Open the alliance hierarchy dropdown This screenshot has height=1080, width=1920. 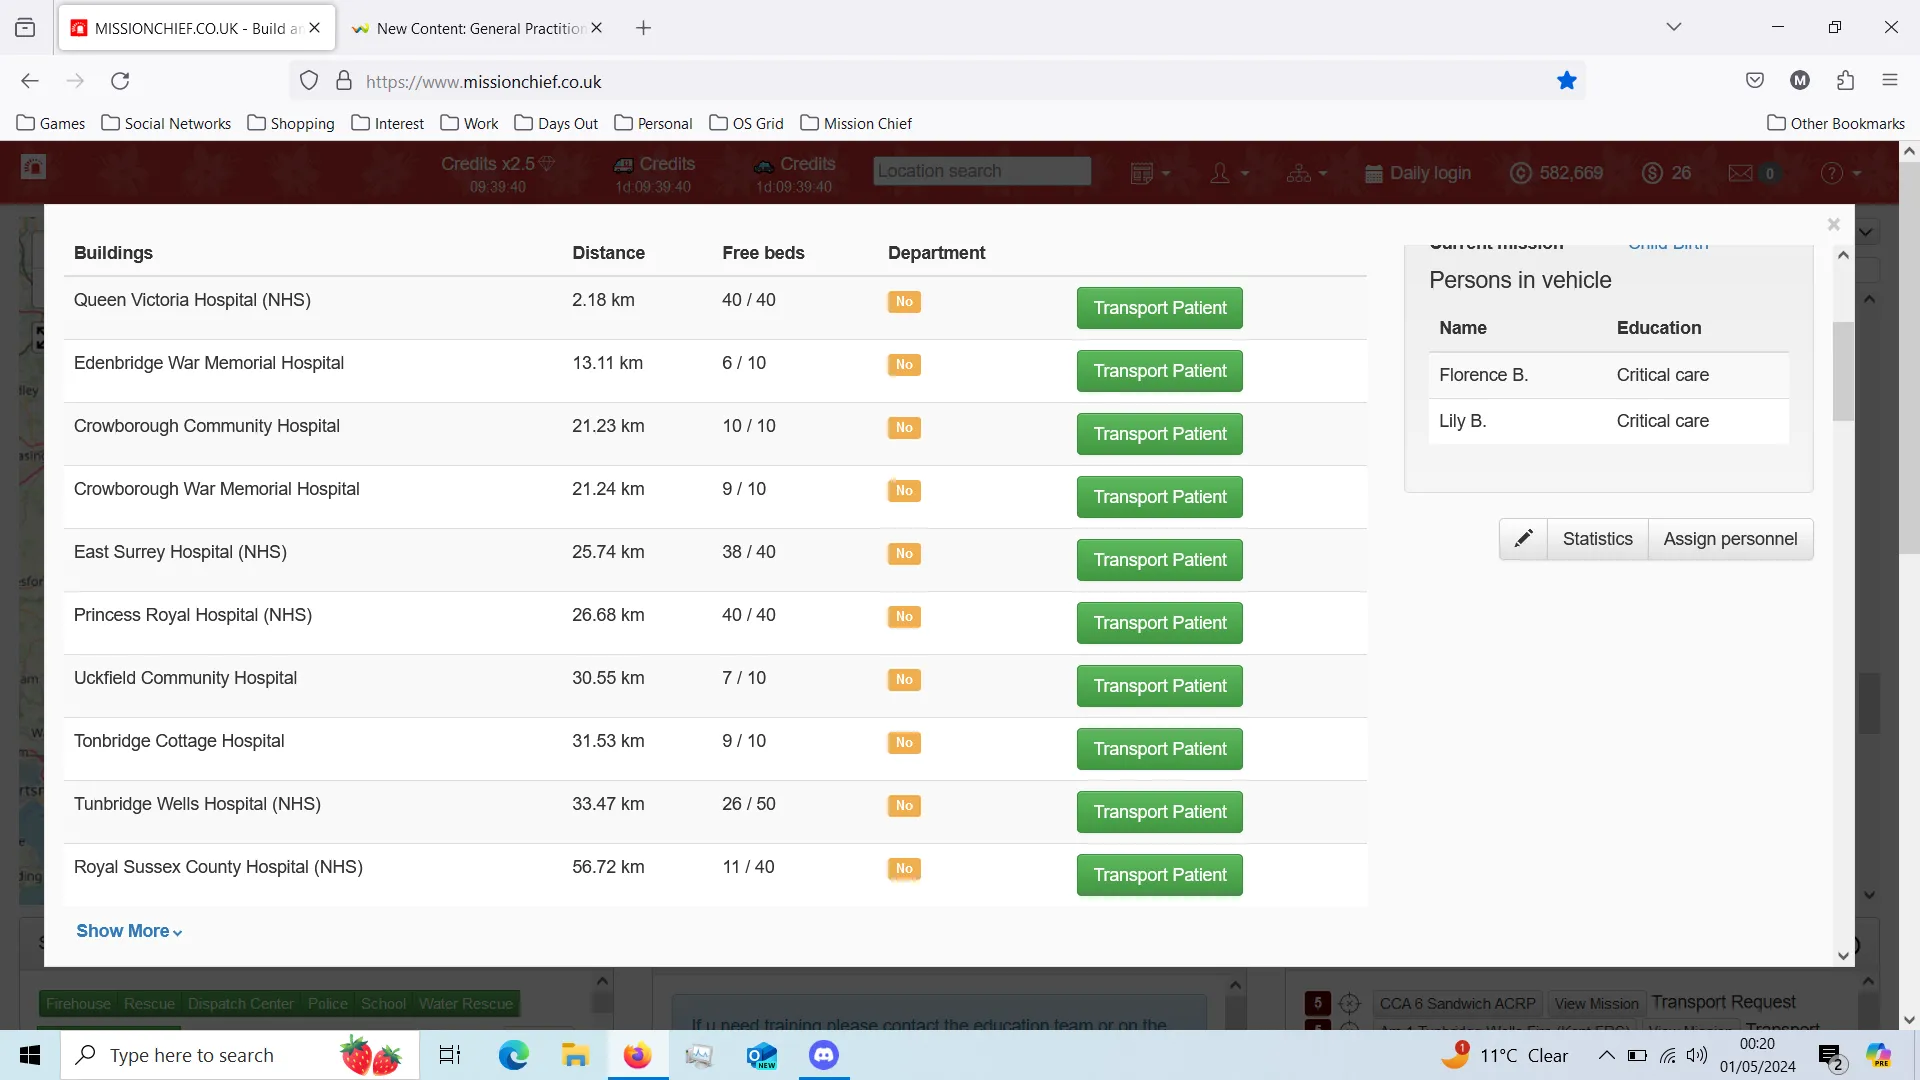[1307, 173]
